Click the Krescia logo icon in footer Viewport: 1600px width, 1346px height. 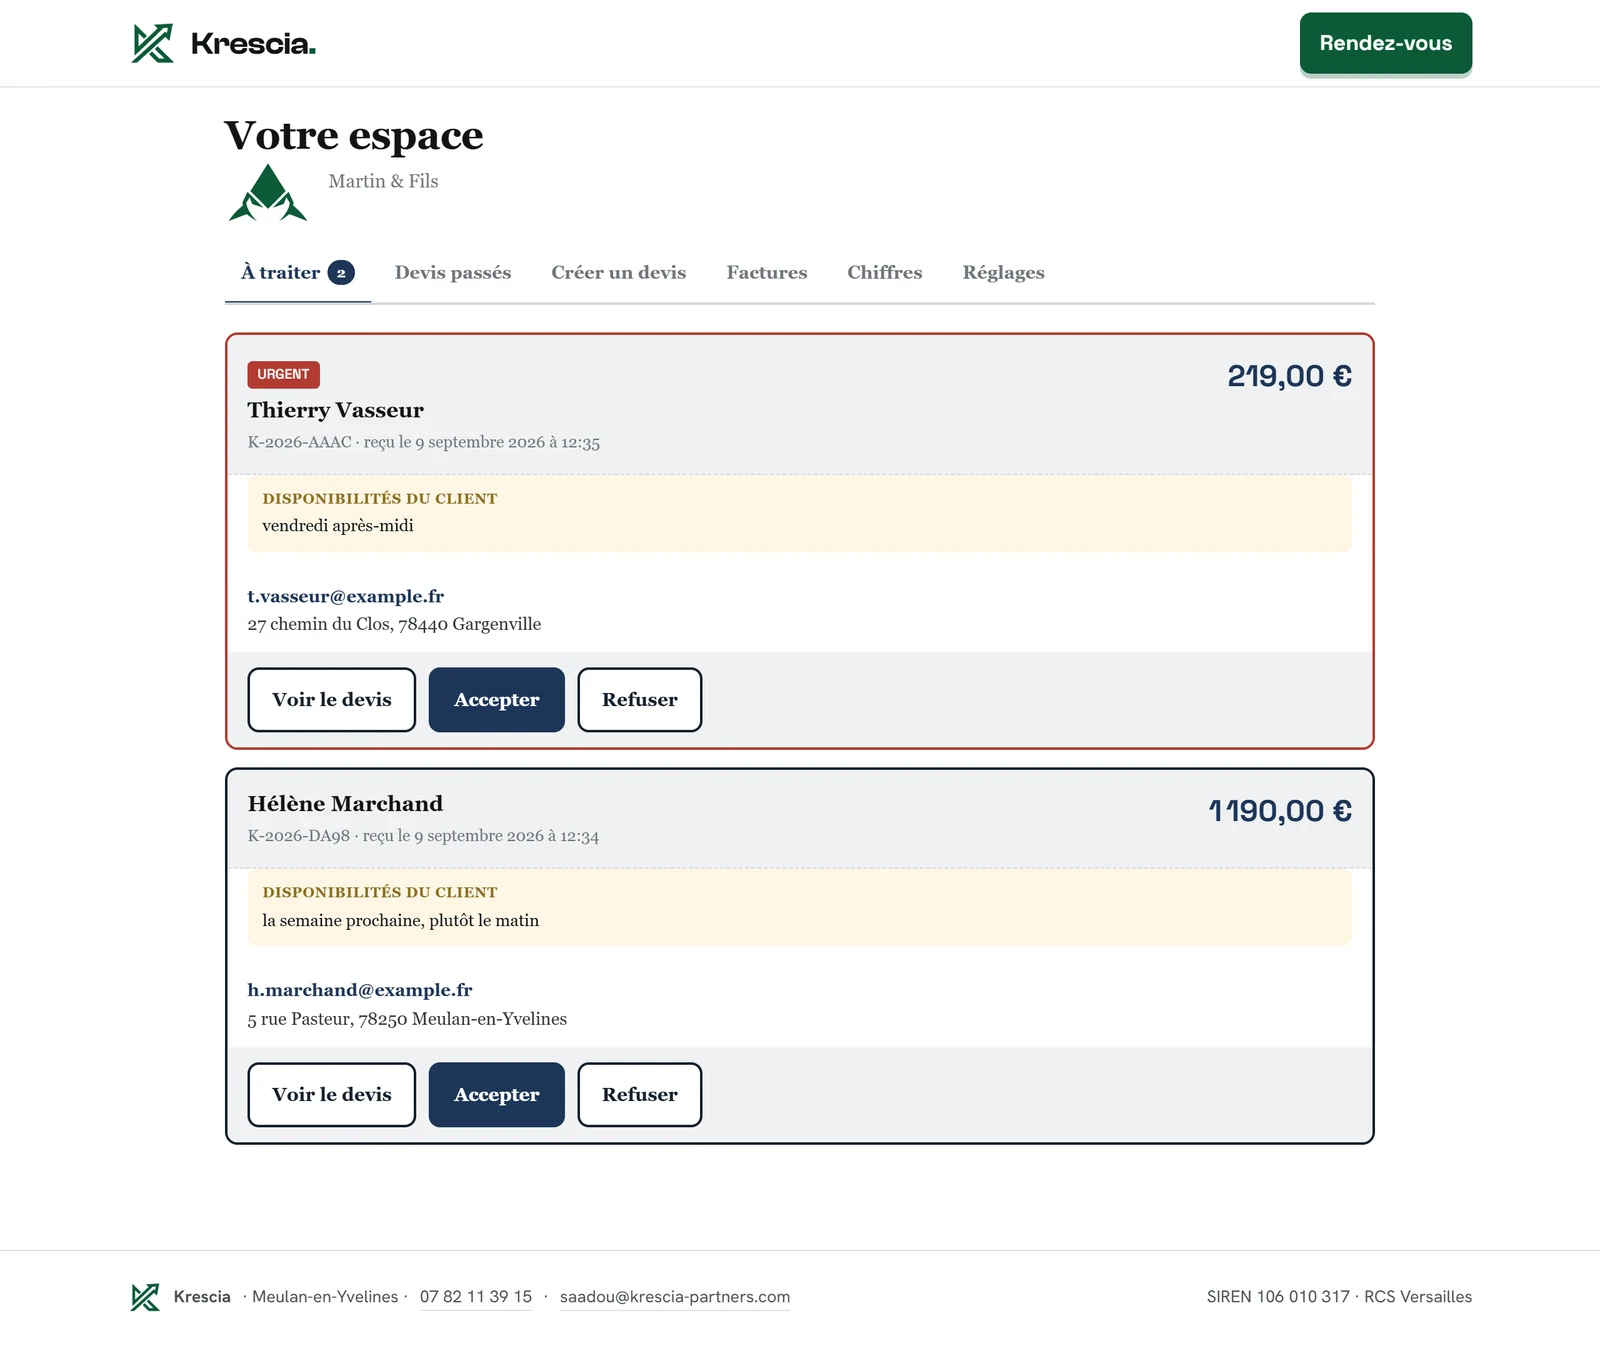pyautogui.click(x=145, y=1297)
